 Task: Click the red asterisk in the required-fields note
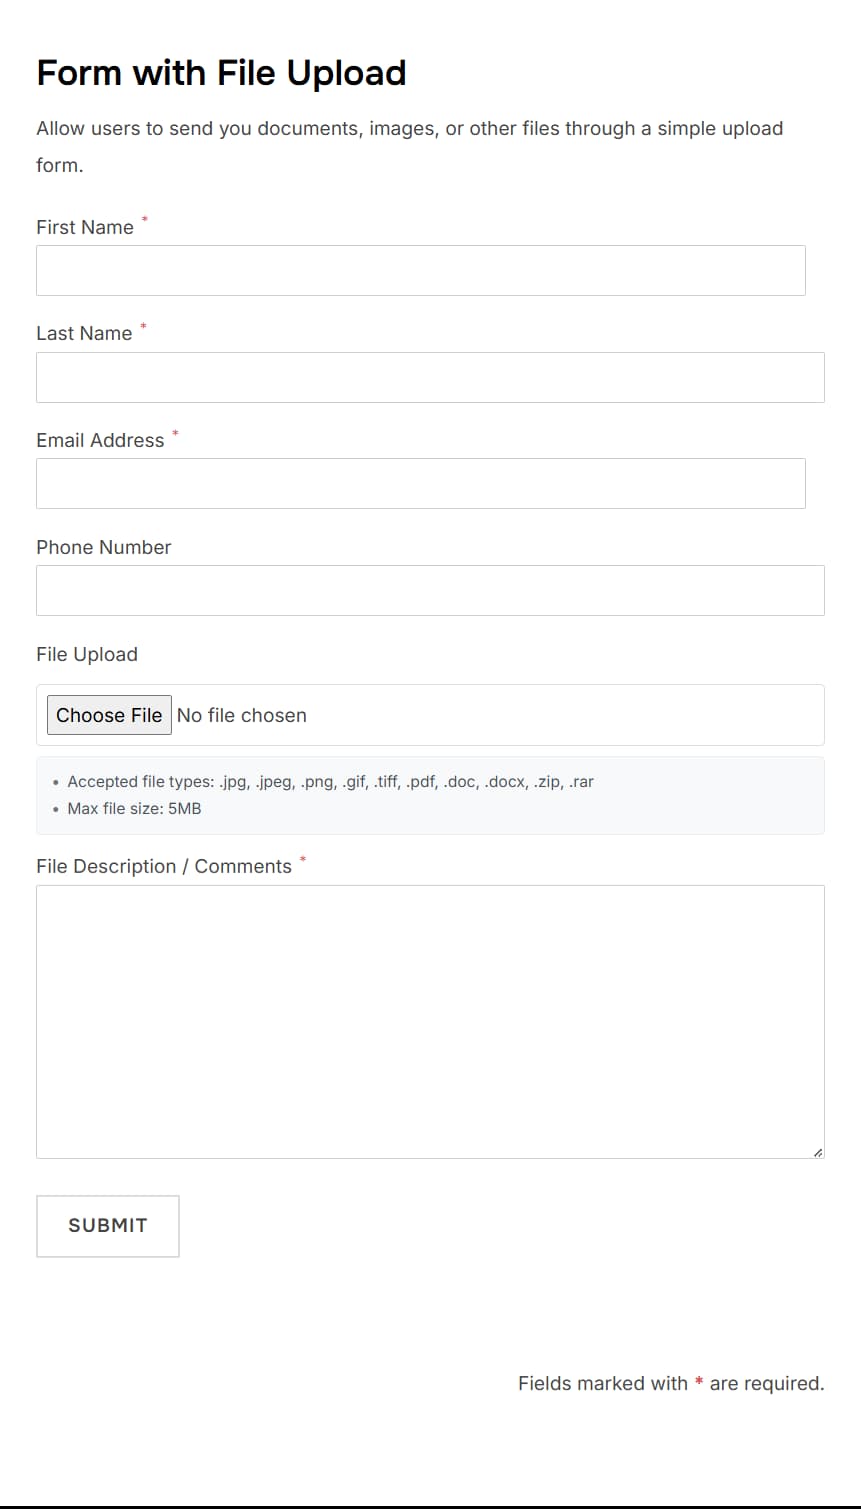pos(699,1383)
